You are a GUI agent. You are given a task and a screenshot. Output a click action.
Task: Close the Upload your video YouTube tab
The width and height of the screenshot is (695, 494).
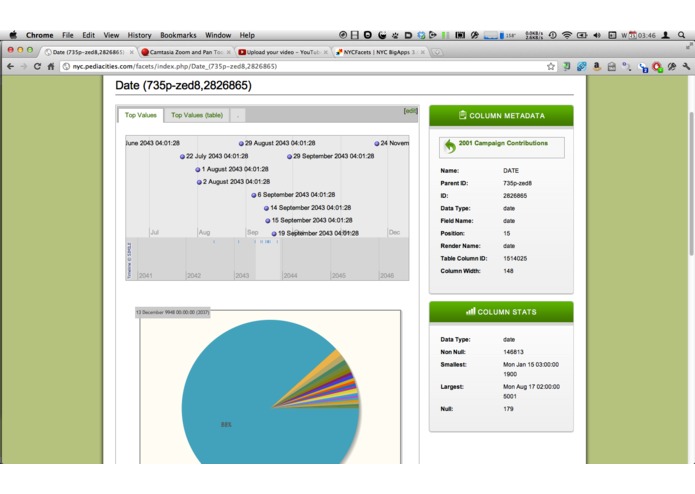click(326, 52)
